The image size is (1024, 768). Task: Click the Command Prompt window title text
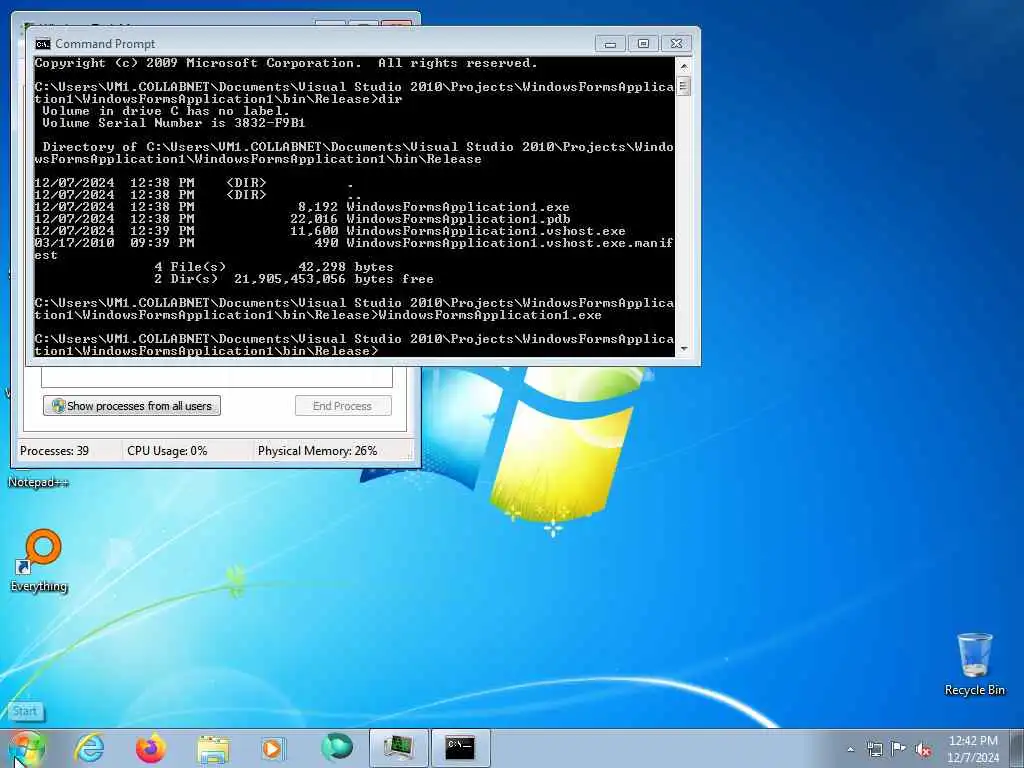coord(105,44)
